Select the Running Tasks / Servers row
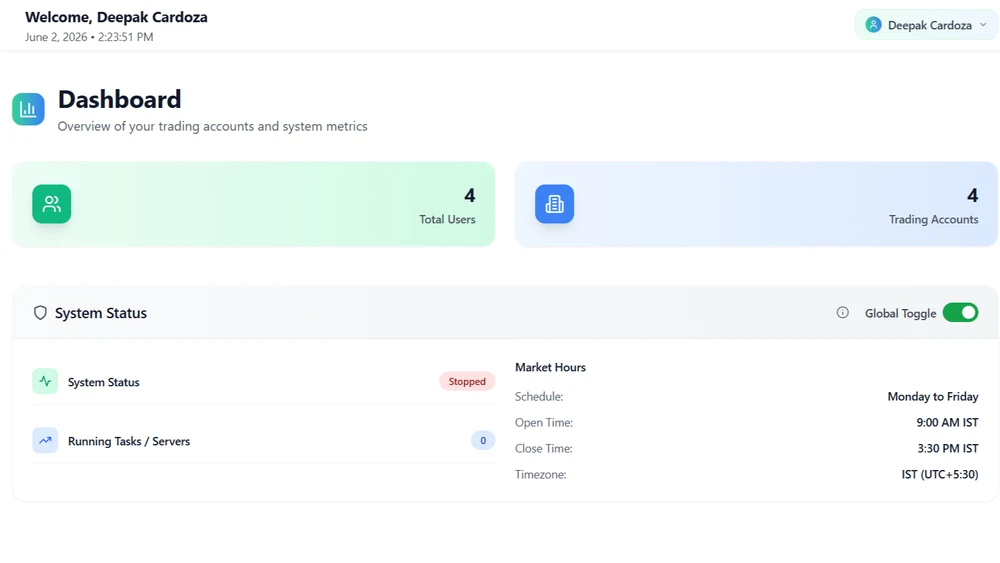This screenshot has width=1000, height=563. pyautogui.click(x=263, y=440)
